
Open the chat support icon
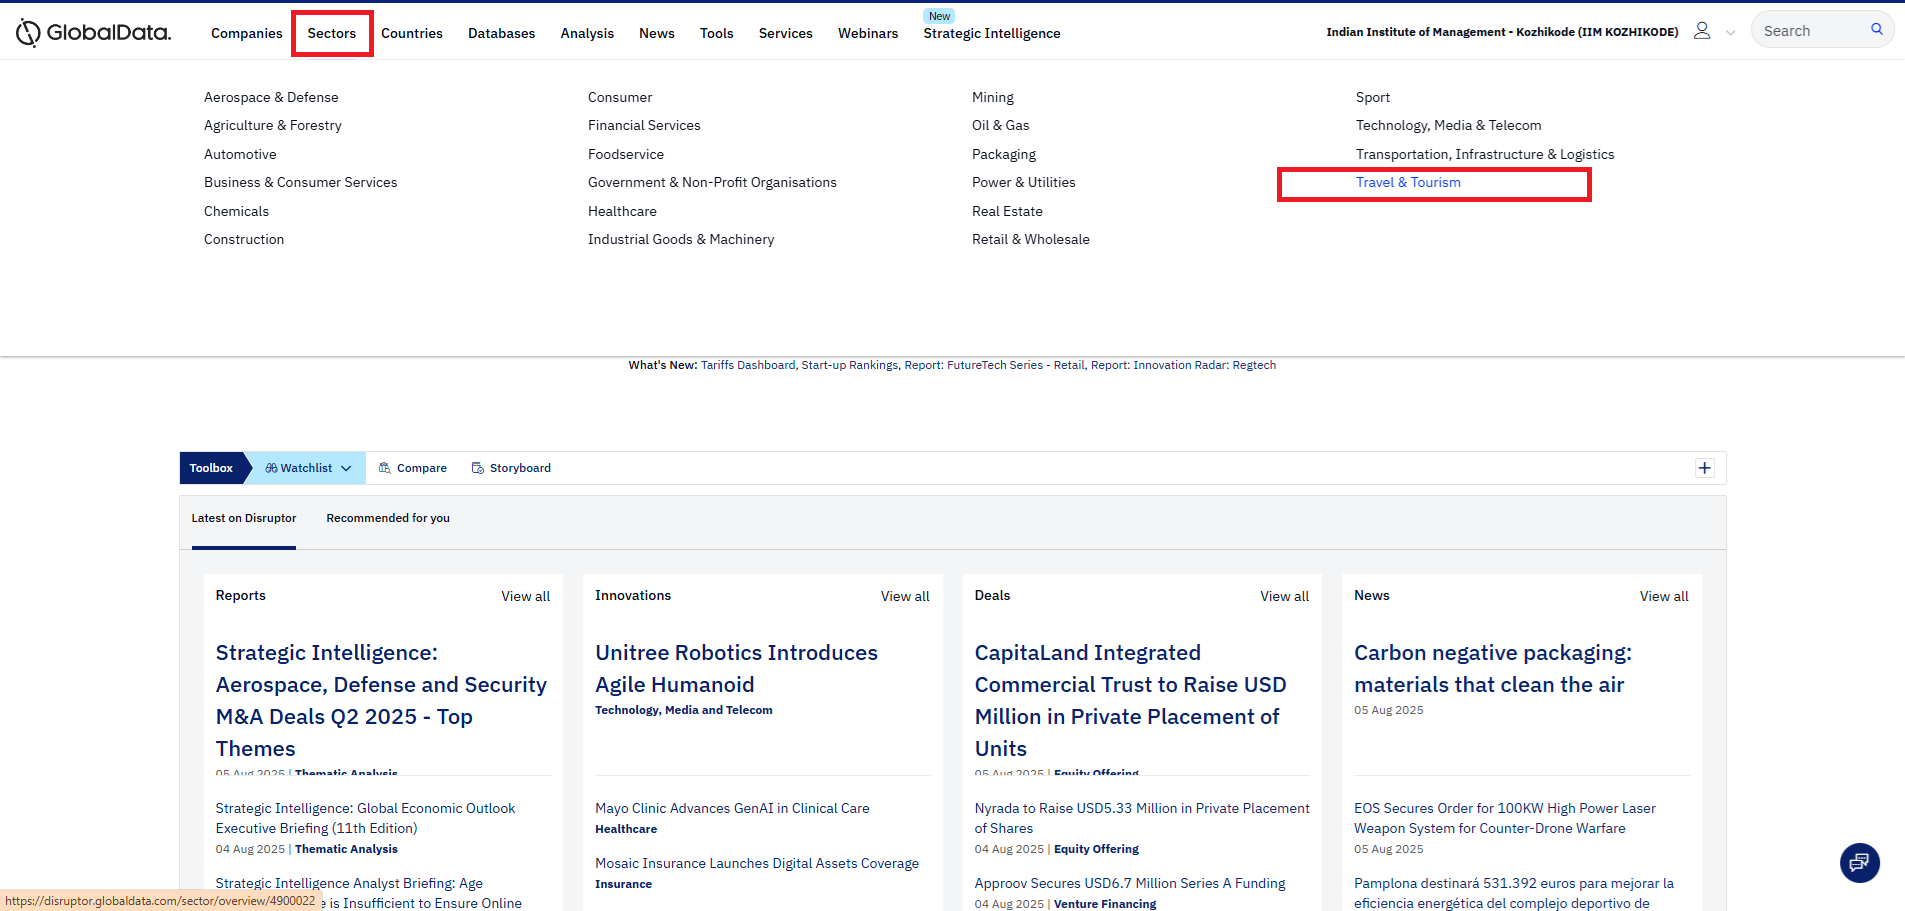click(1859, 862)
